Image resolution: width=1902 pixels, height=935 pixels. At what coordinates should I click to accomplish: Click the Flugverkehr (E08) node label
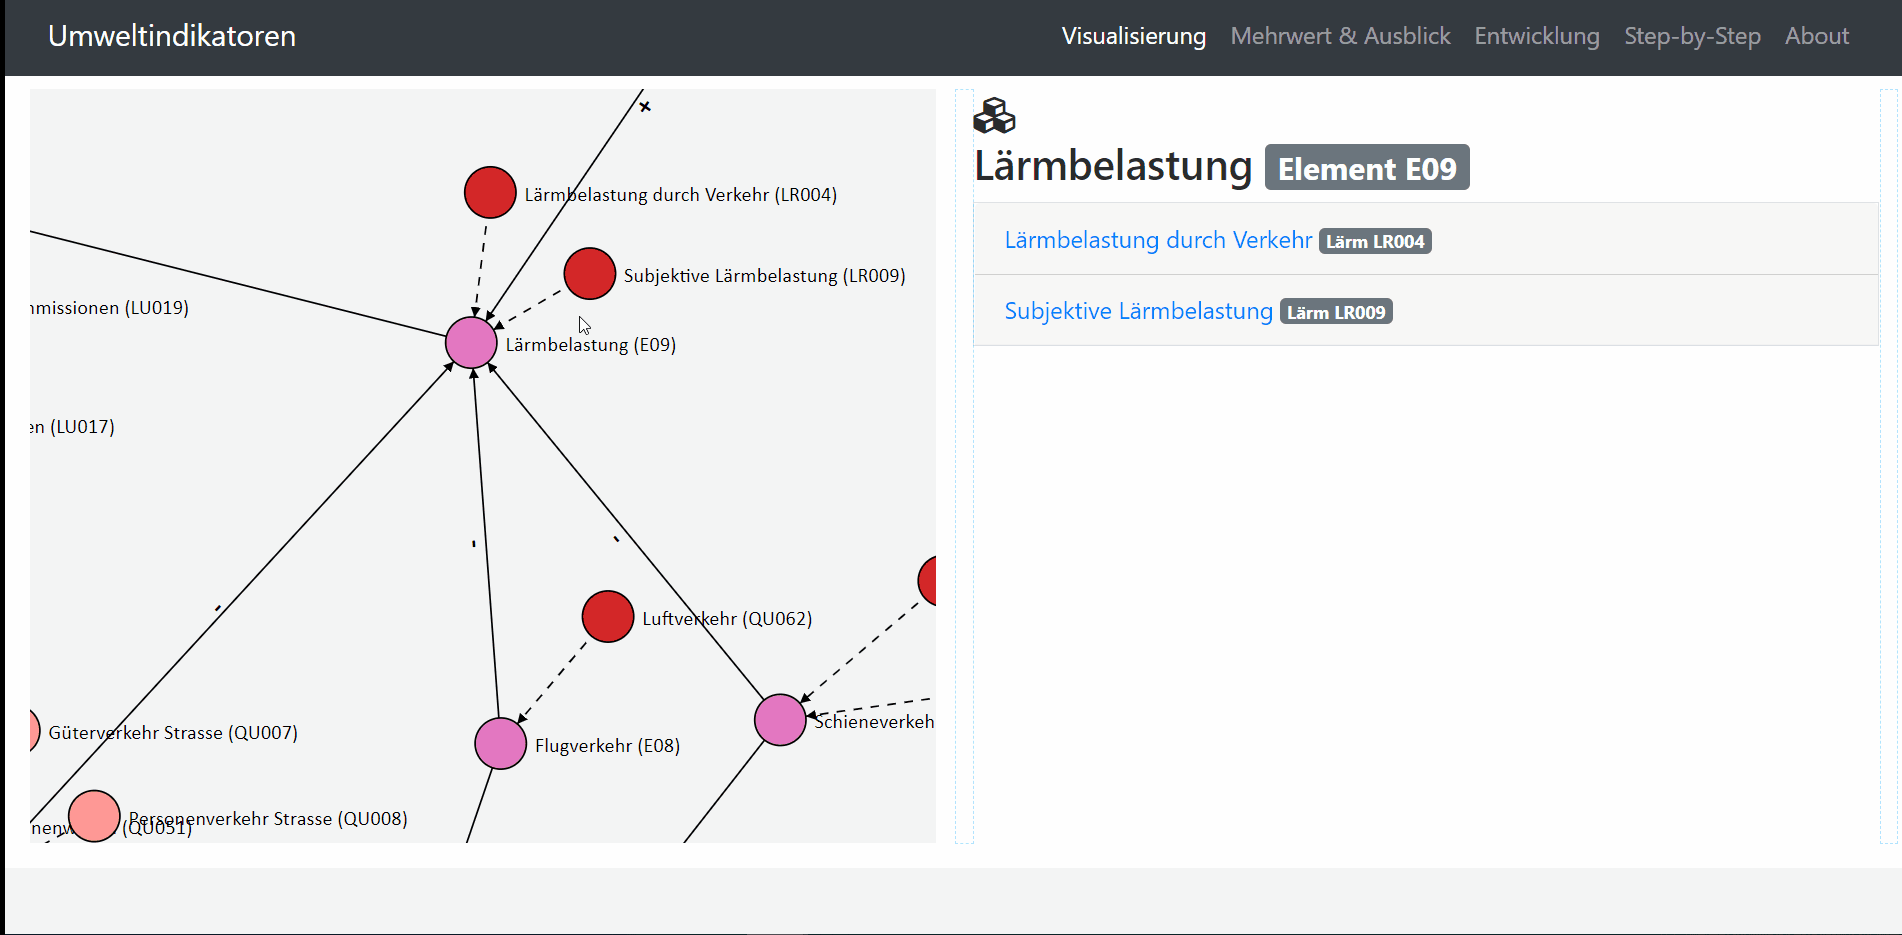pos(608,746)
